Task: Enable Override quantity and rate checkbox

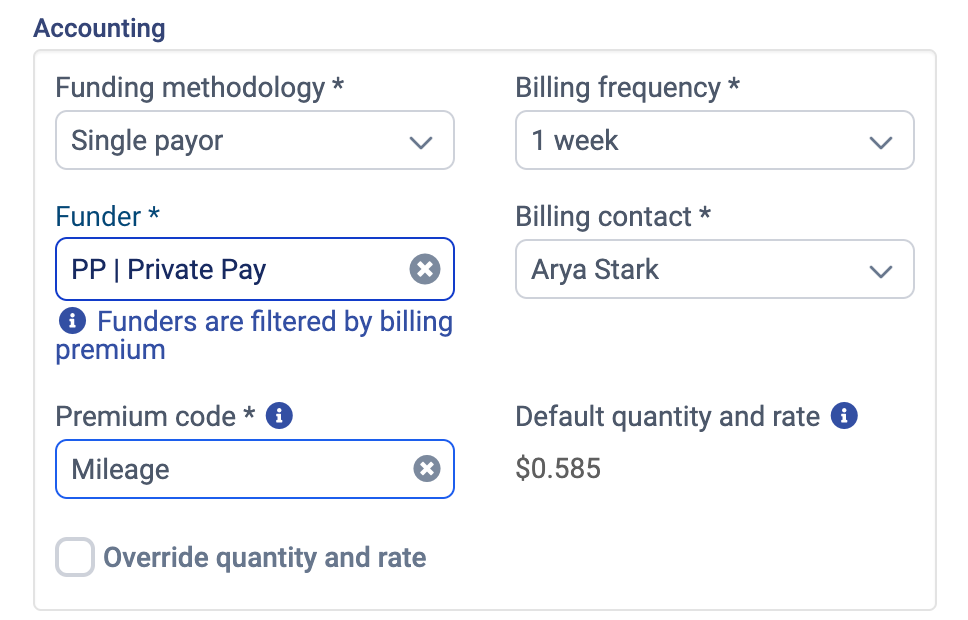Action: coord(75,557)
